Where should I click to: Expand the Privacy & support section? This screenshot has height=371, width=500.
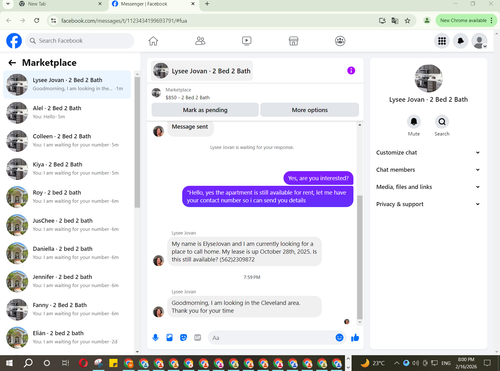428,204
